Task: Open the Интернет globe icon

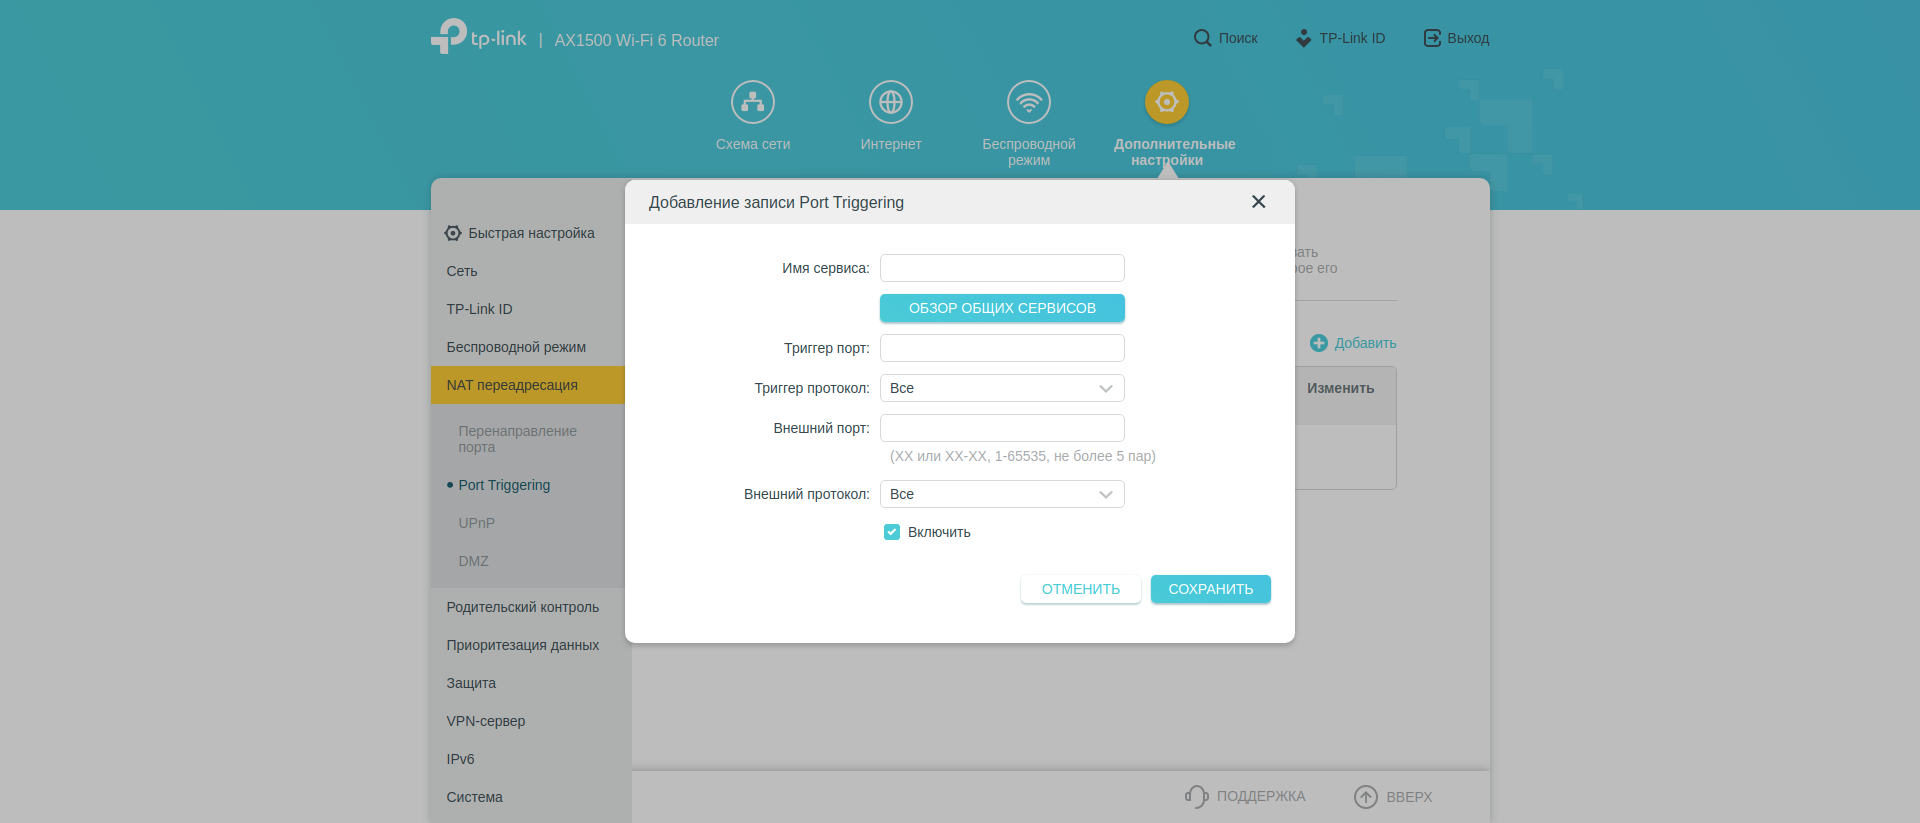Action: click(x=890, y=102)
